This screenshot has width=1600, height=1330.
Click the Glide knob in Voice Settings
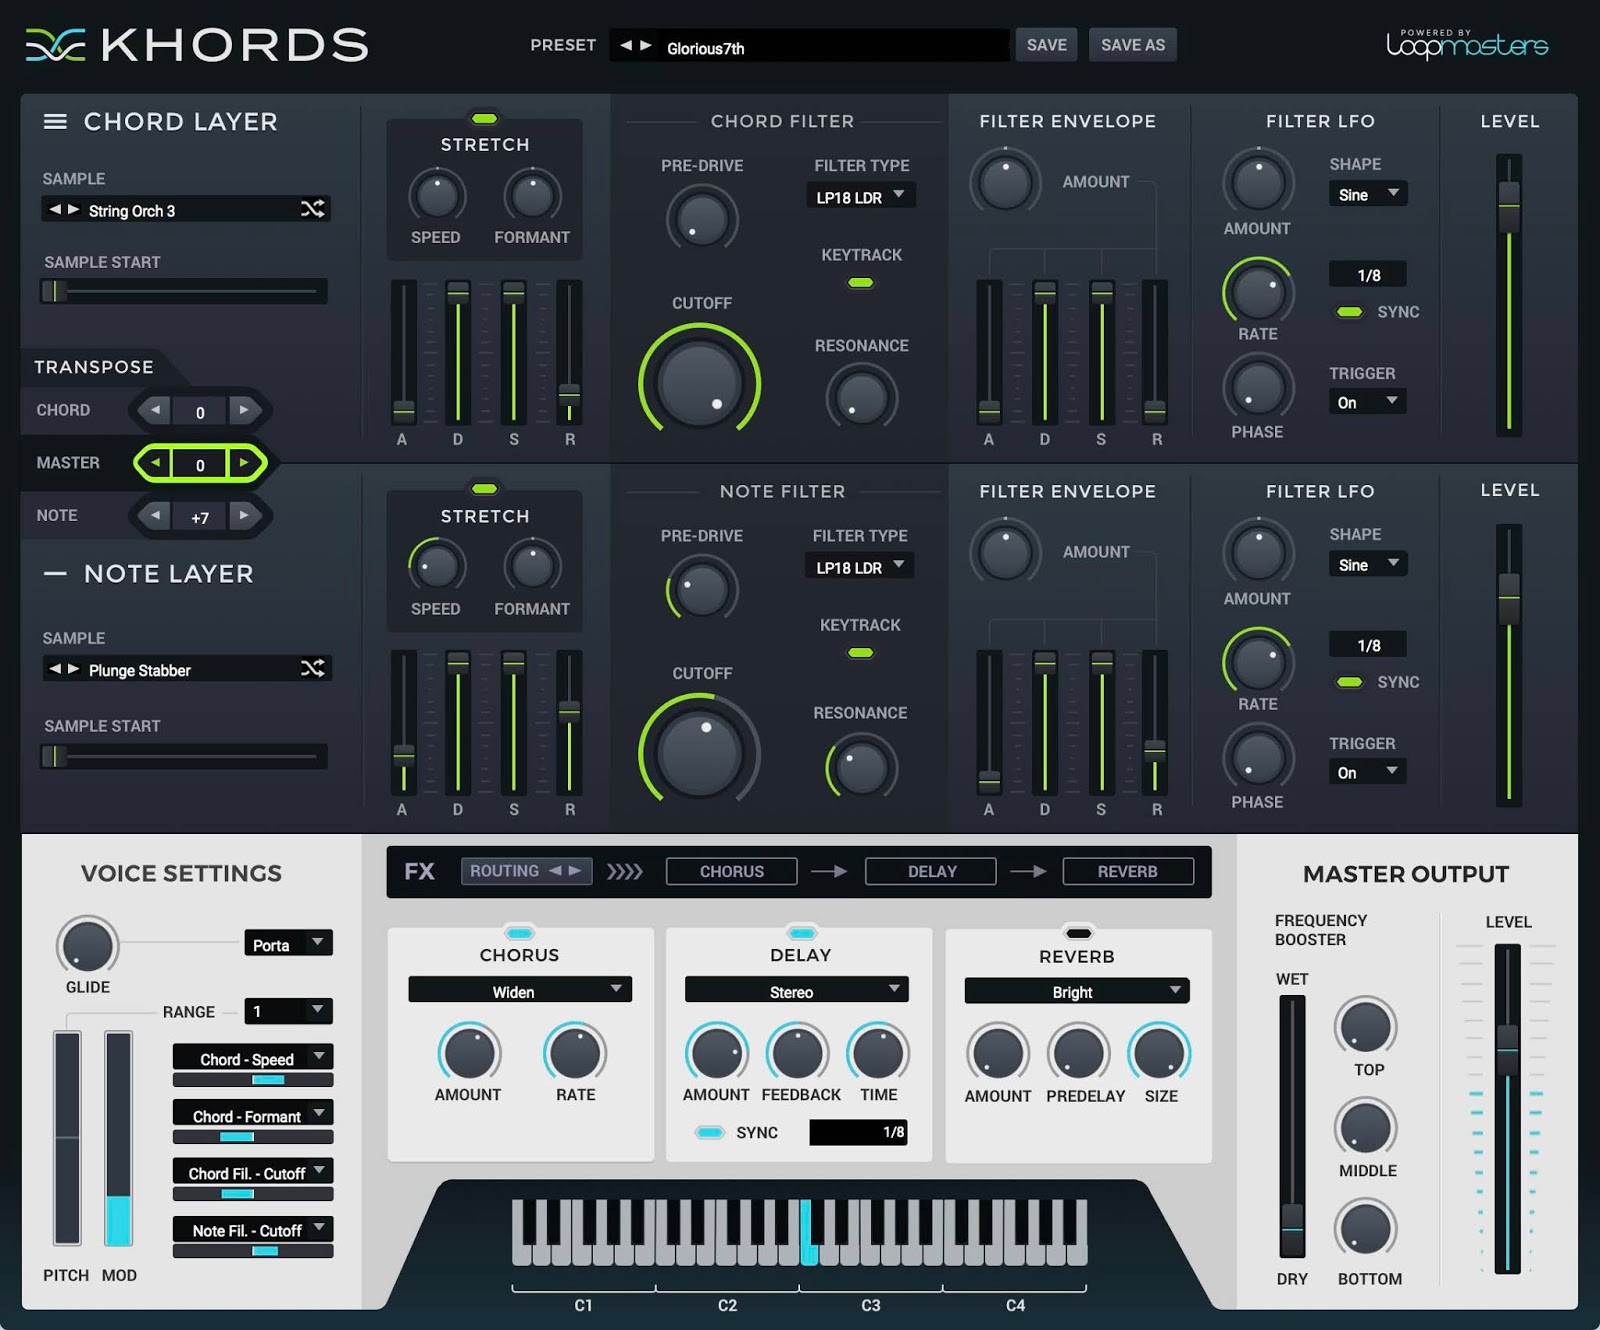pyautogui.click(x=88, y=945)
